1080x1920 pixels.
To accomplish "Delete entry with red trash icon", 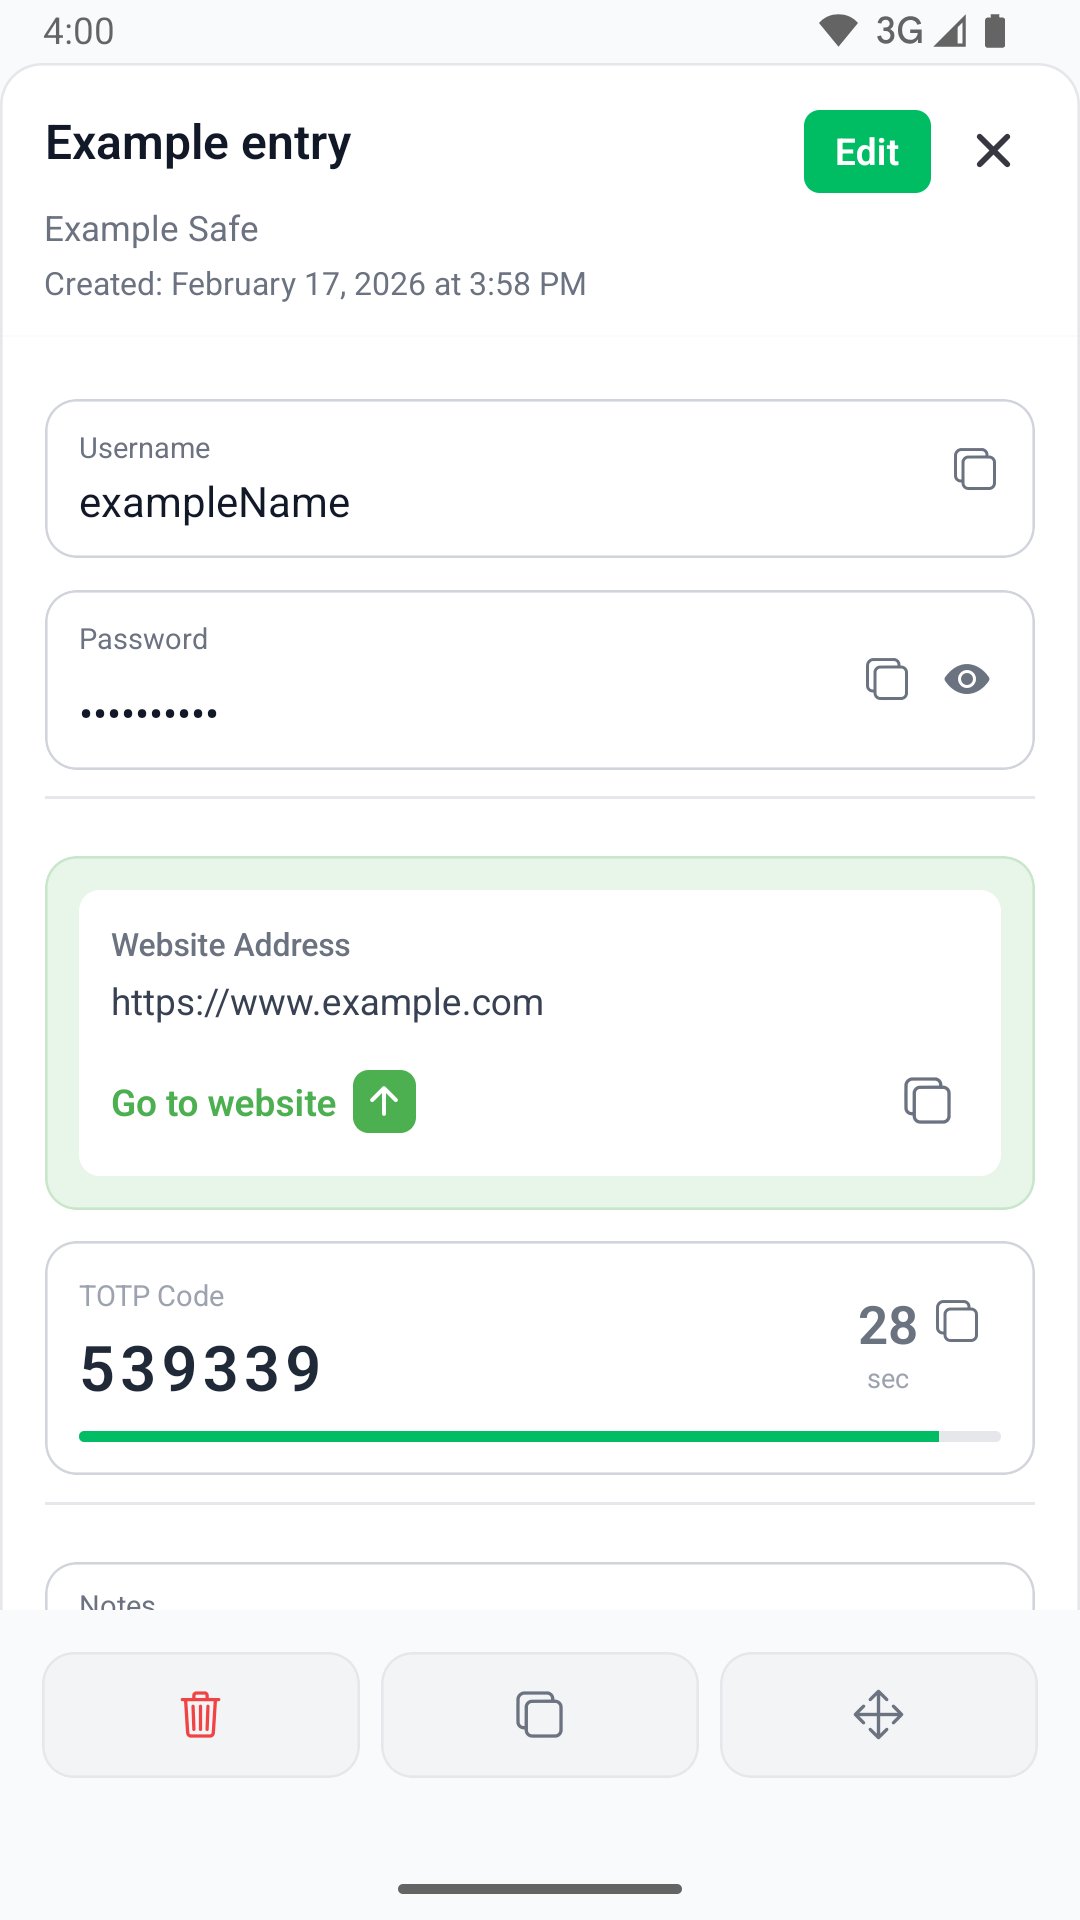I will click(x=201, y=1715).
